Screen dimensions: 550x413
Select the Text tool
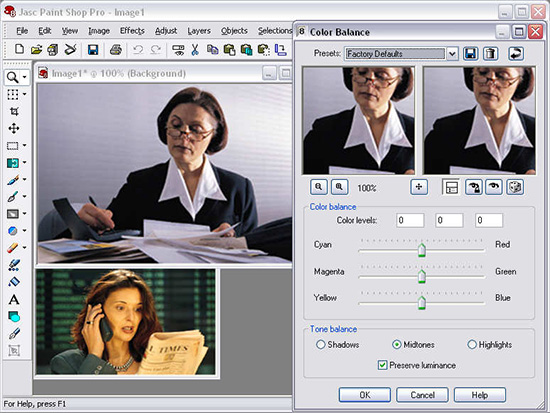click(x=14, y=299)
